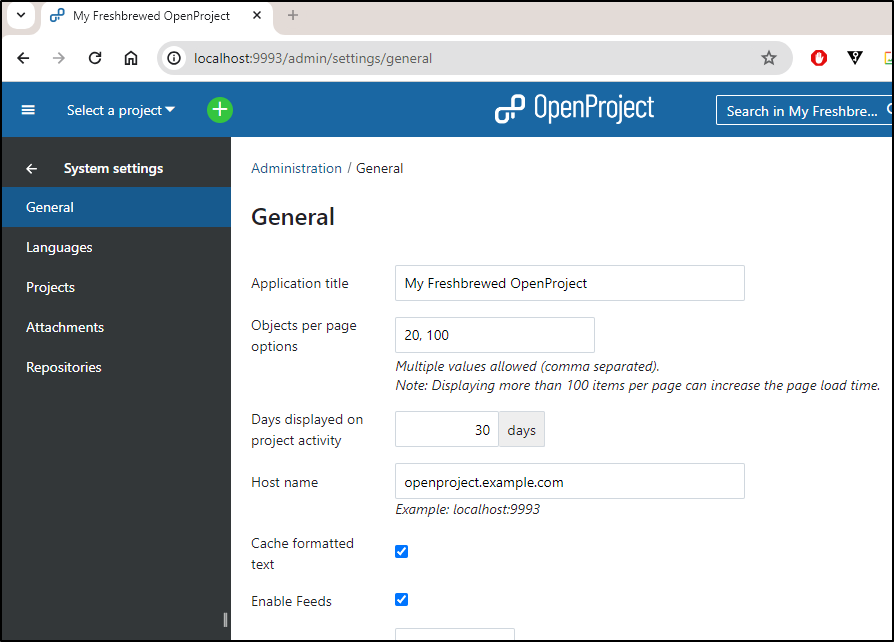Open Attachments settings in sidebar

pyautogui.click(x=116, y=327)
